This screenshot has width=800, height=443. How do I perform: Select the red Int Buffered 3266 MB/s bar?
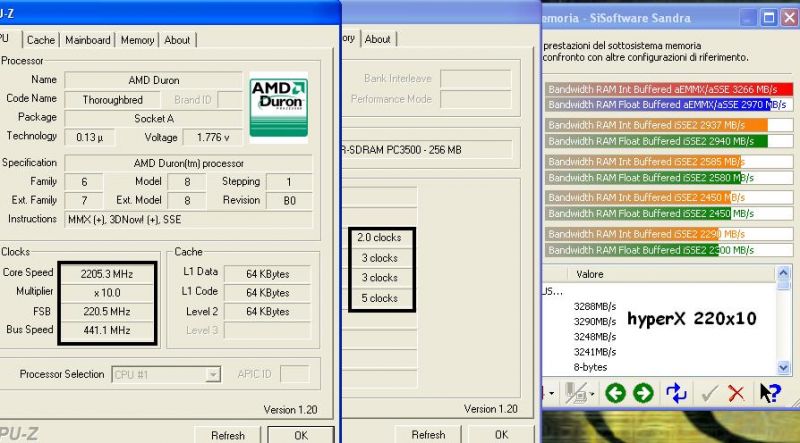[669, 89]
